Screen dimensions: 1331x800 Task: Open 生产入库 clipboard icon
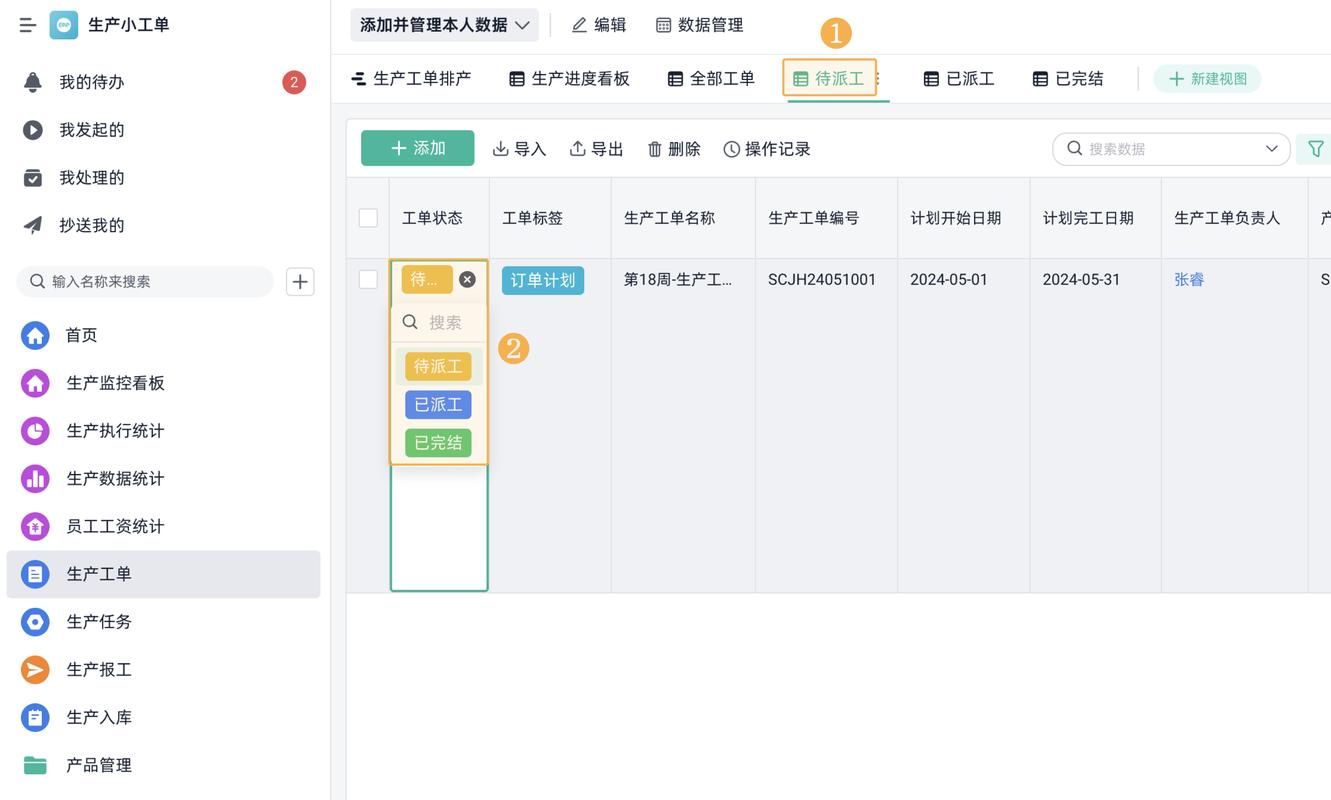pyautogui.click(x=35, y=717)
